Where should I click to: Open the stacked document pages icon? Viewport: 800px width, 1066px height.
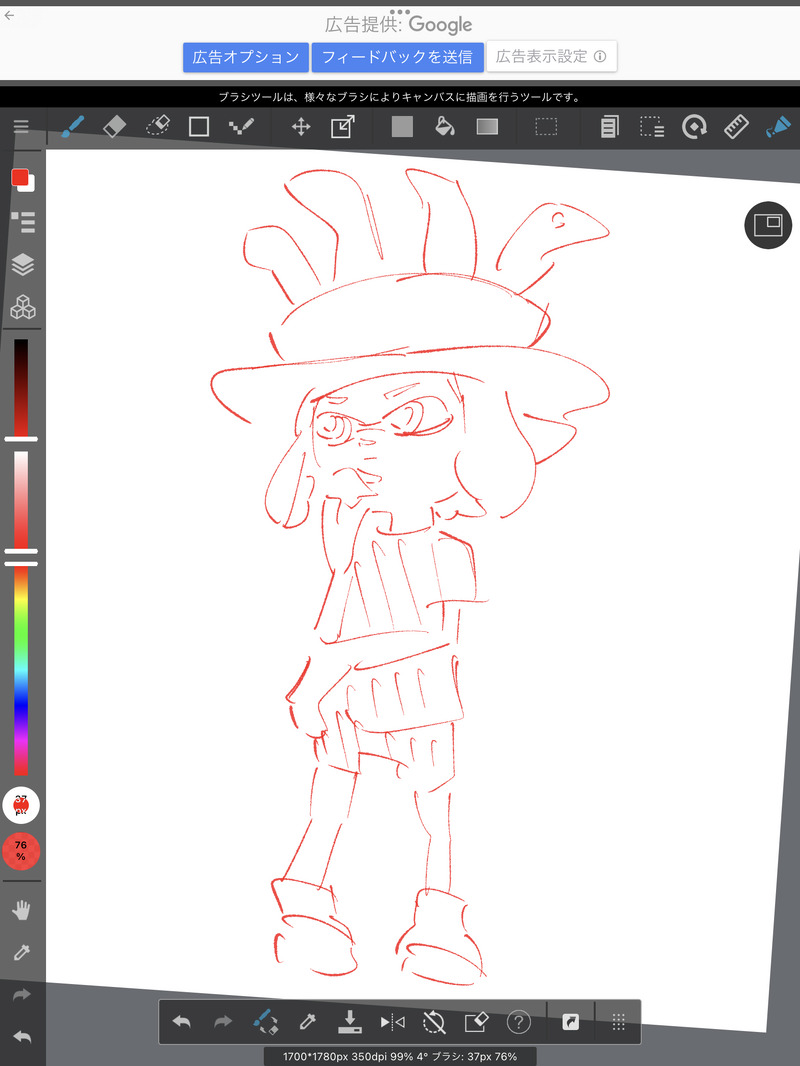point(610,126)
